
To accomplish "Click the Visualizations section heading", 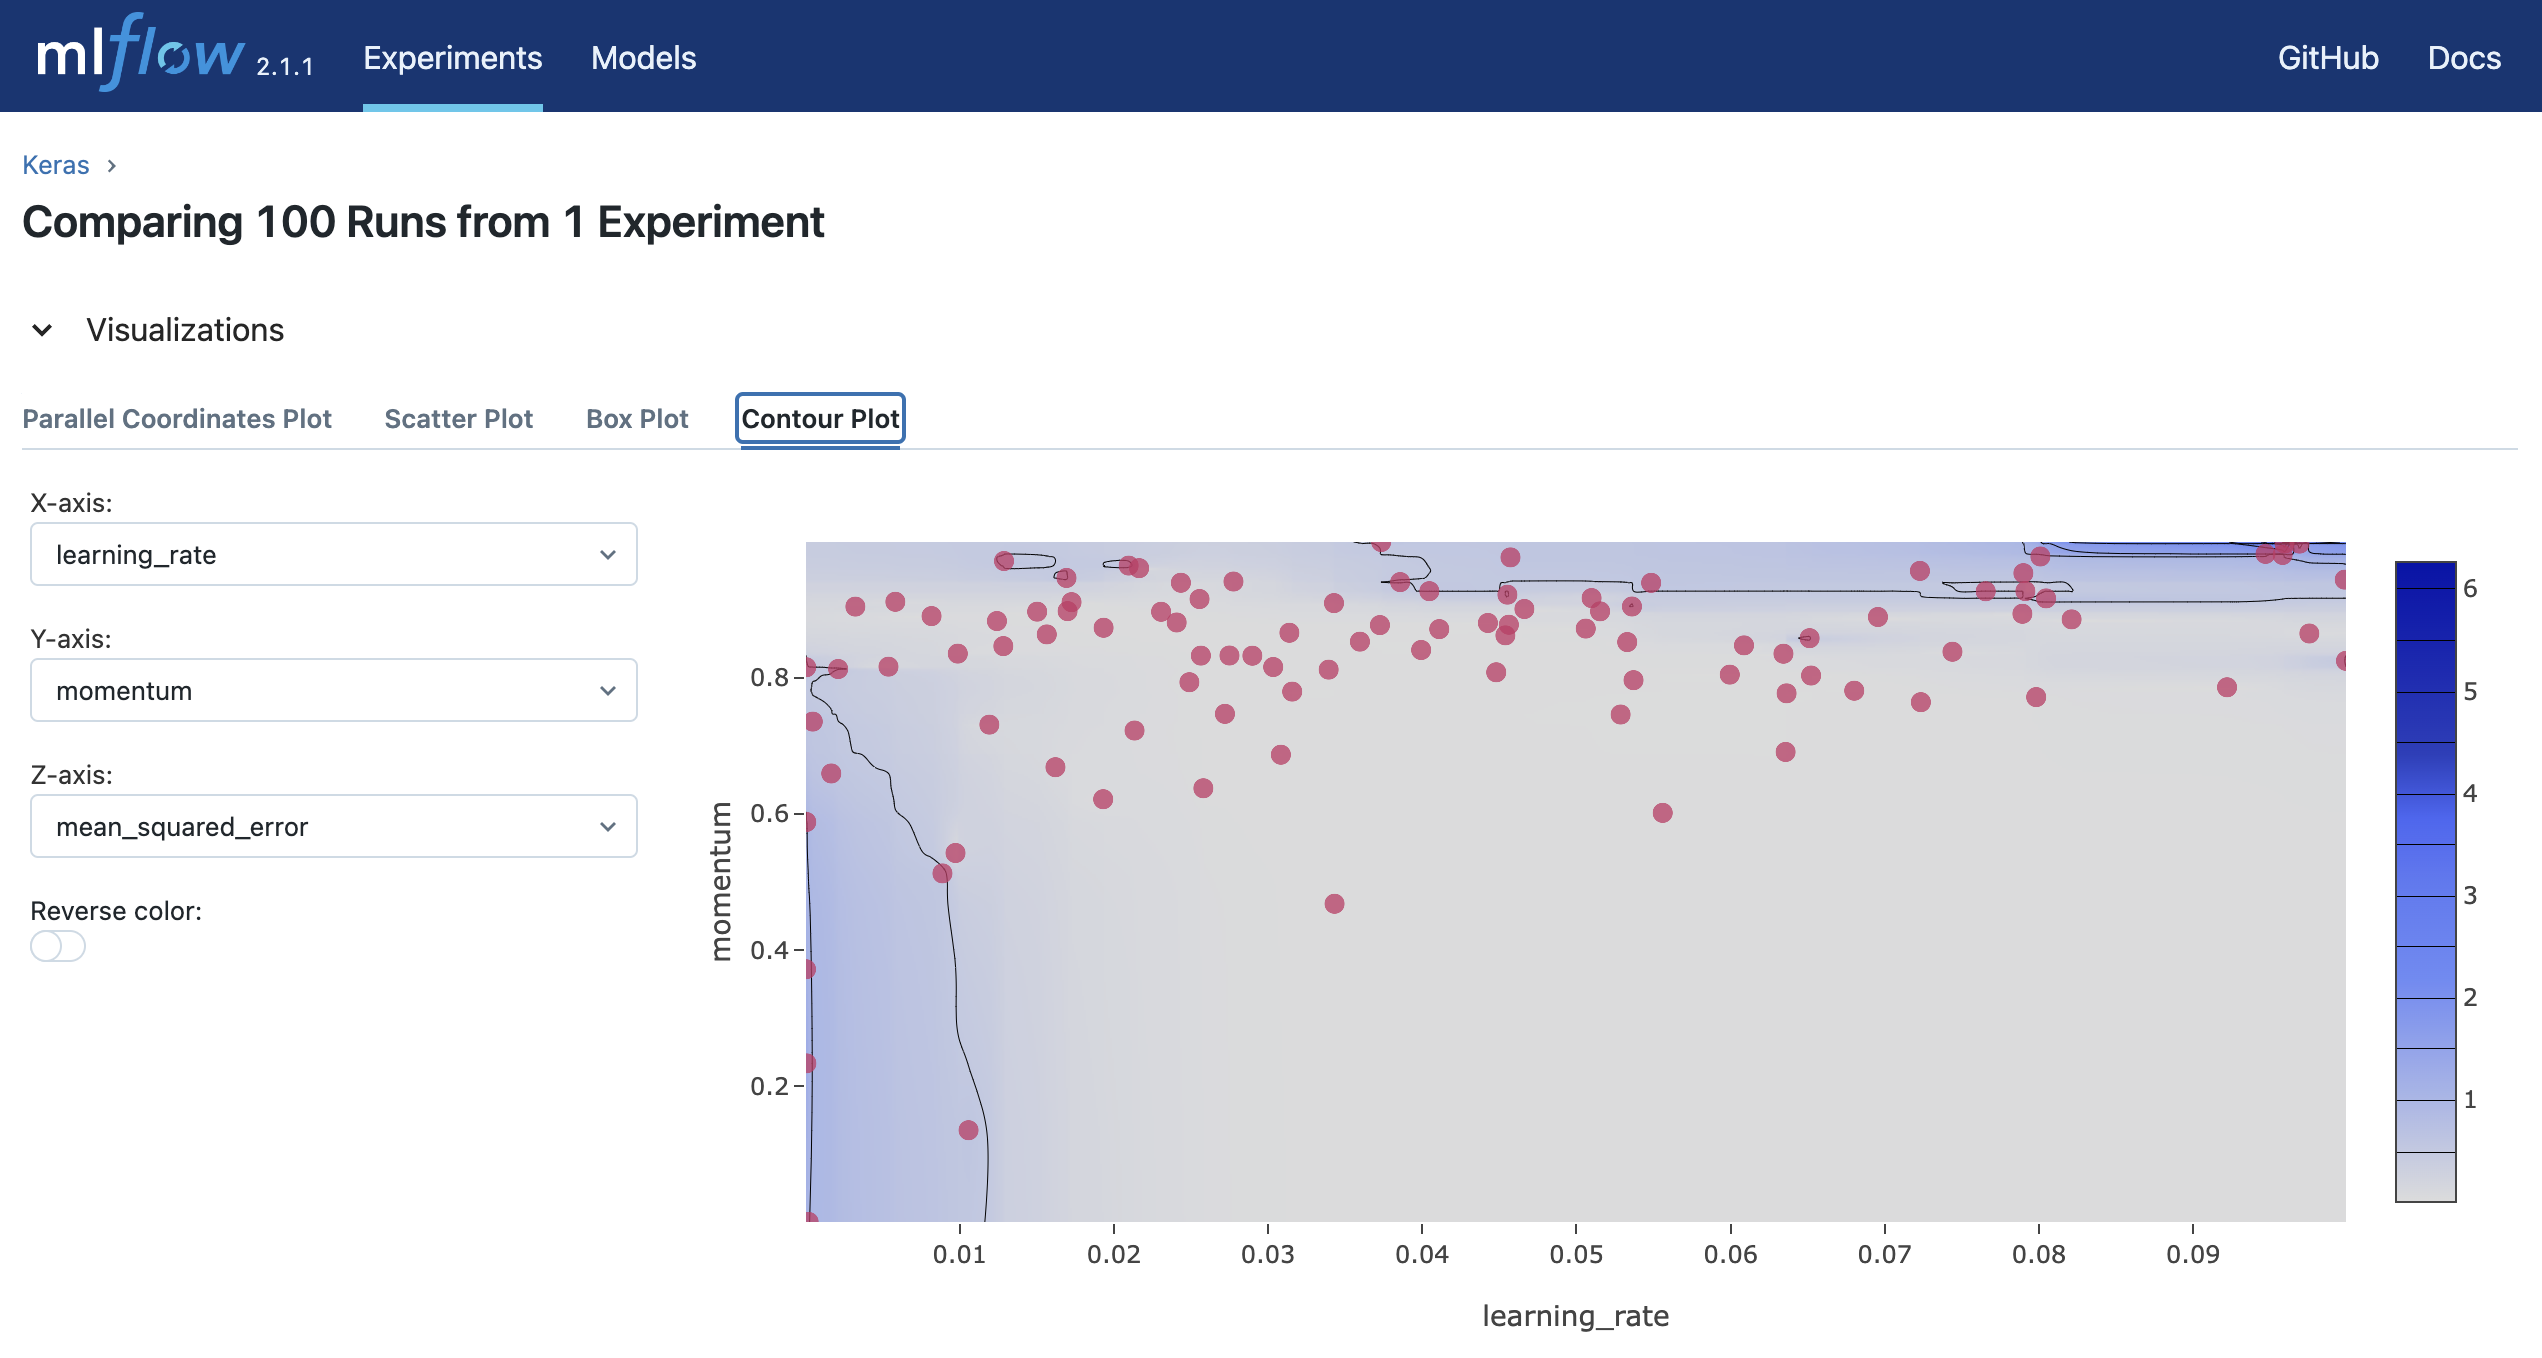I will 185,330.
